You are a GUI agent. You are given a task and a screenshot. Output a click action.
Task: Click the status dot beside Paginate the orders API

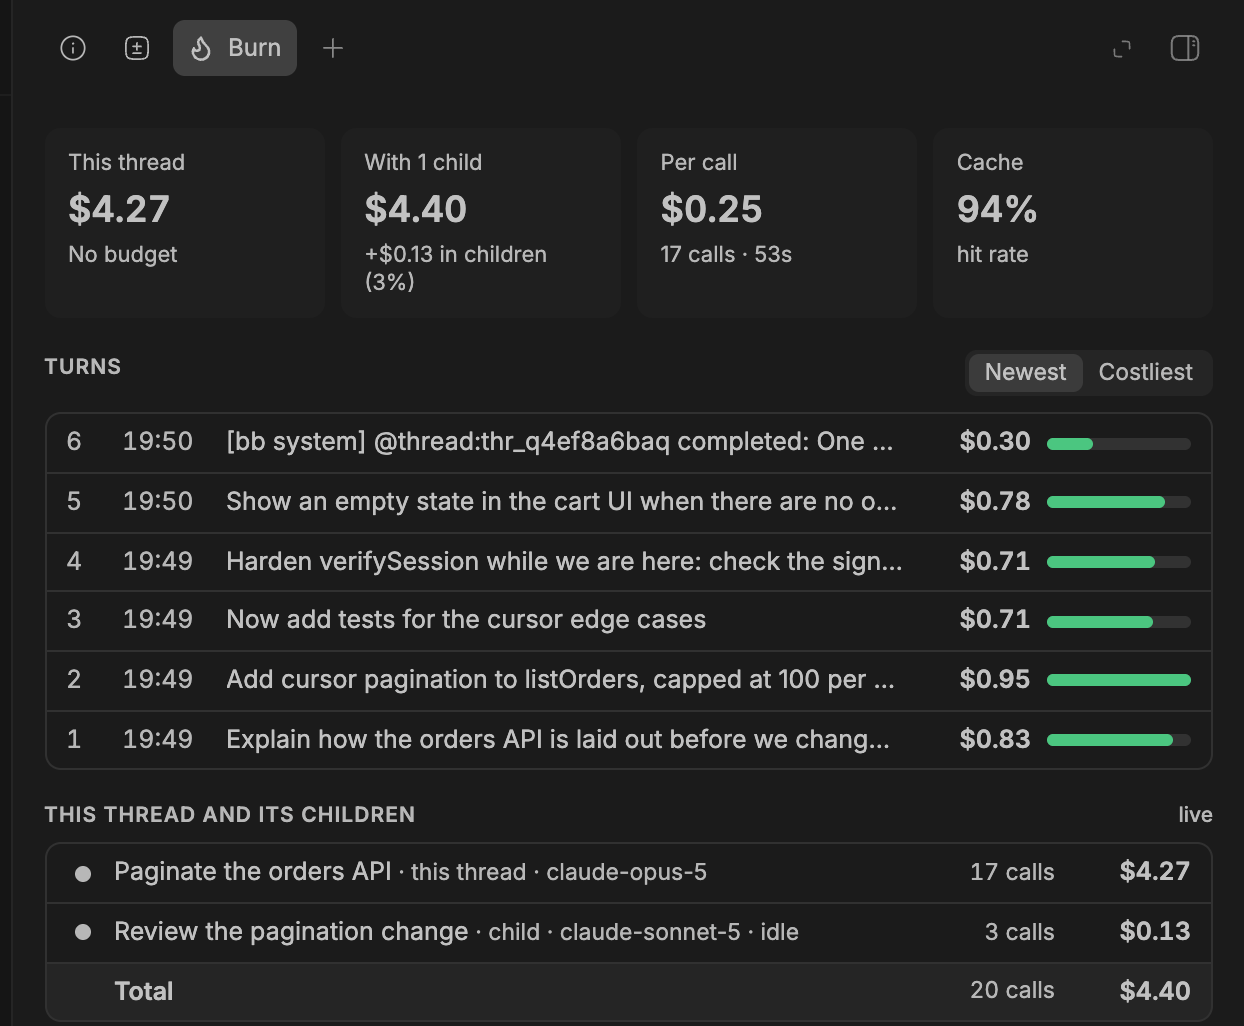click(x=83, y=874)
